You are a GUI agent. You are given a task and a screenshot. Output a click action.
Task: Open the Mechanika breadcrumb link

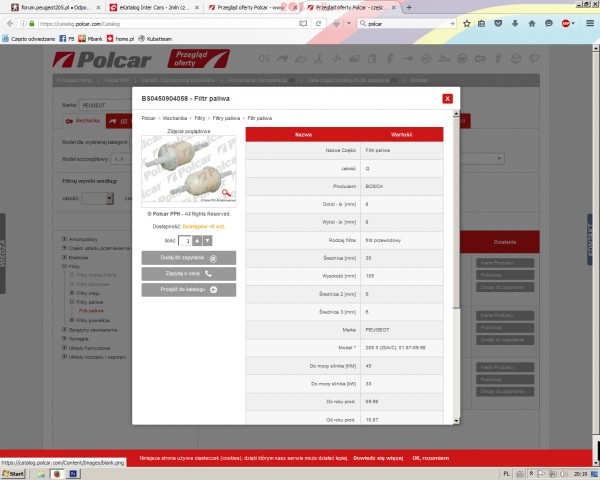click(175, 118)
